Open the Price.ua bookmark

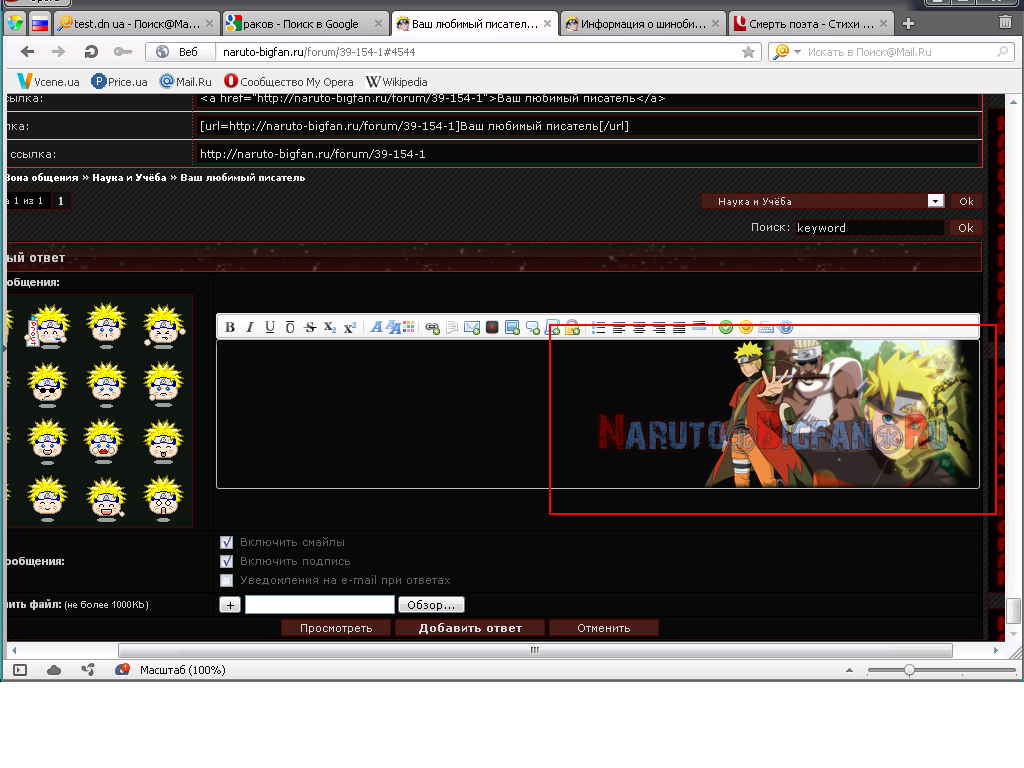pyautogui.click(x=120, y=82)
